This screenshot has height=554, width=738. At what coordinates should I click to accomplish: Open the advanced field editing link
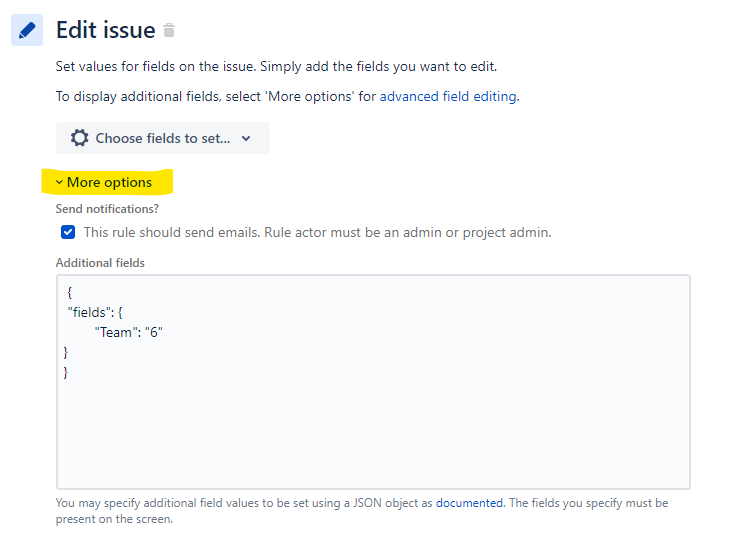(x=448, y=96)
